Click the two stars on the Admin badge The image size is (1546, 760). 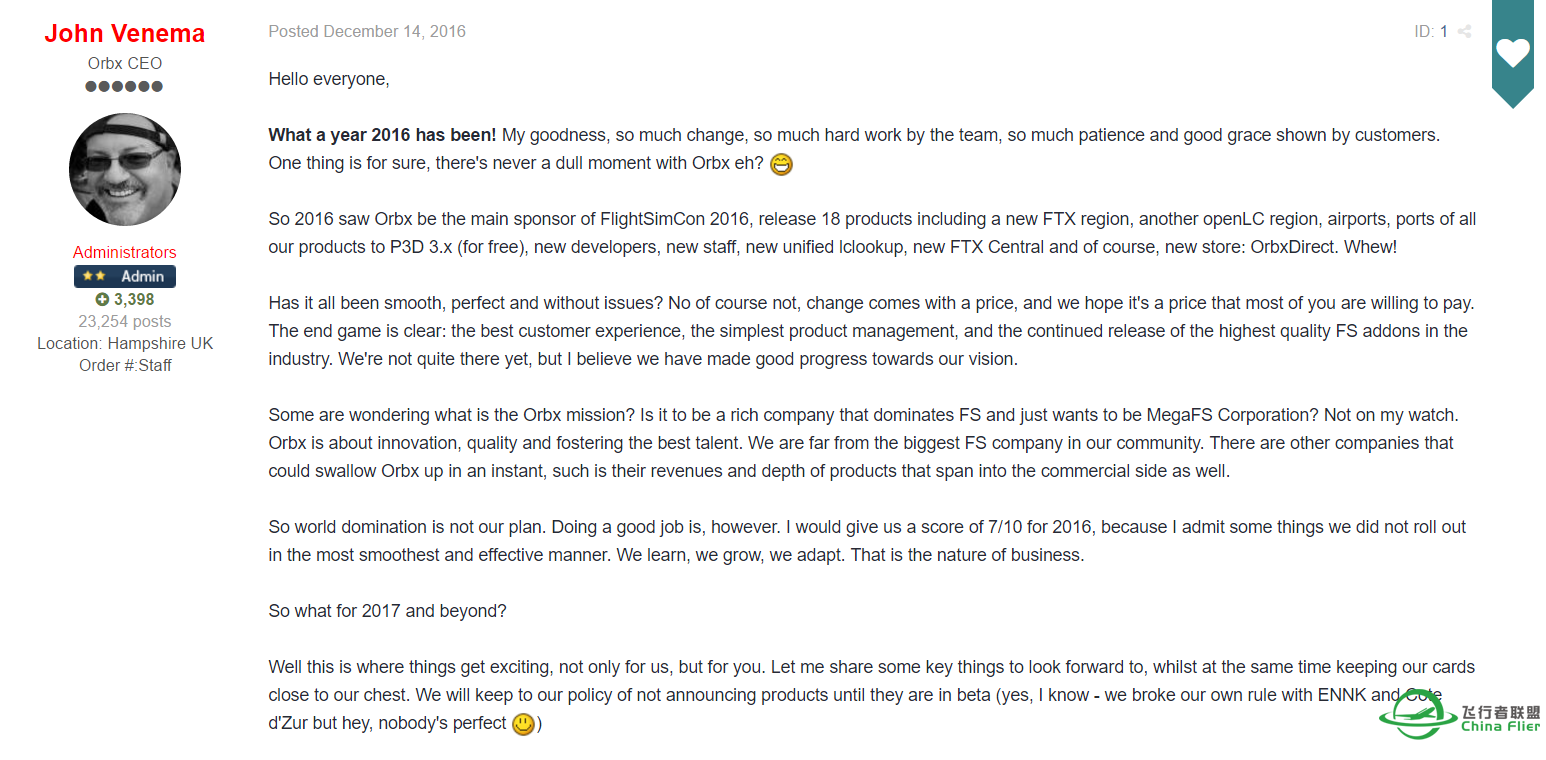pyautogui.click(x=95, y=276)
